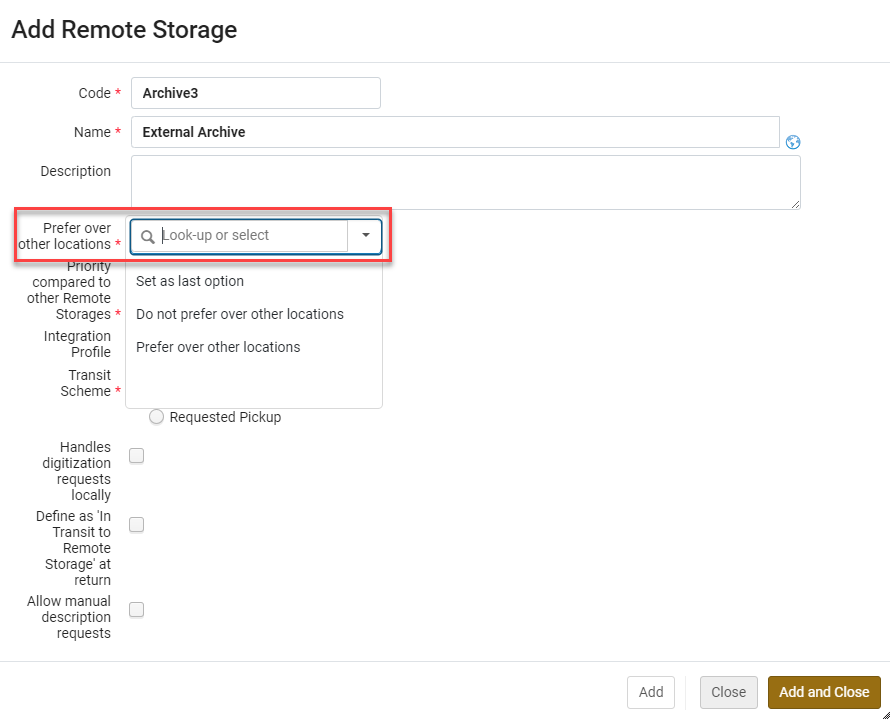
Task: Check Allow manual description requests box
Action: 137,610
